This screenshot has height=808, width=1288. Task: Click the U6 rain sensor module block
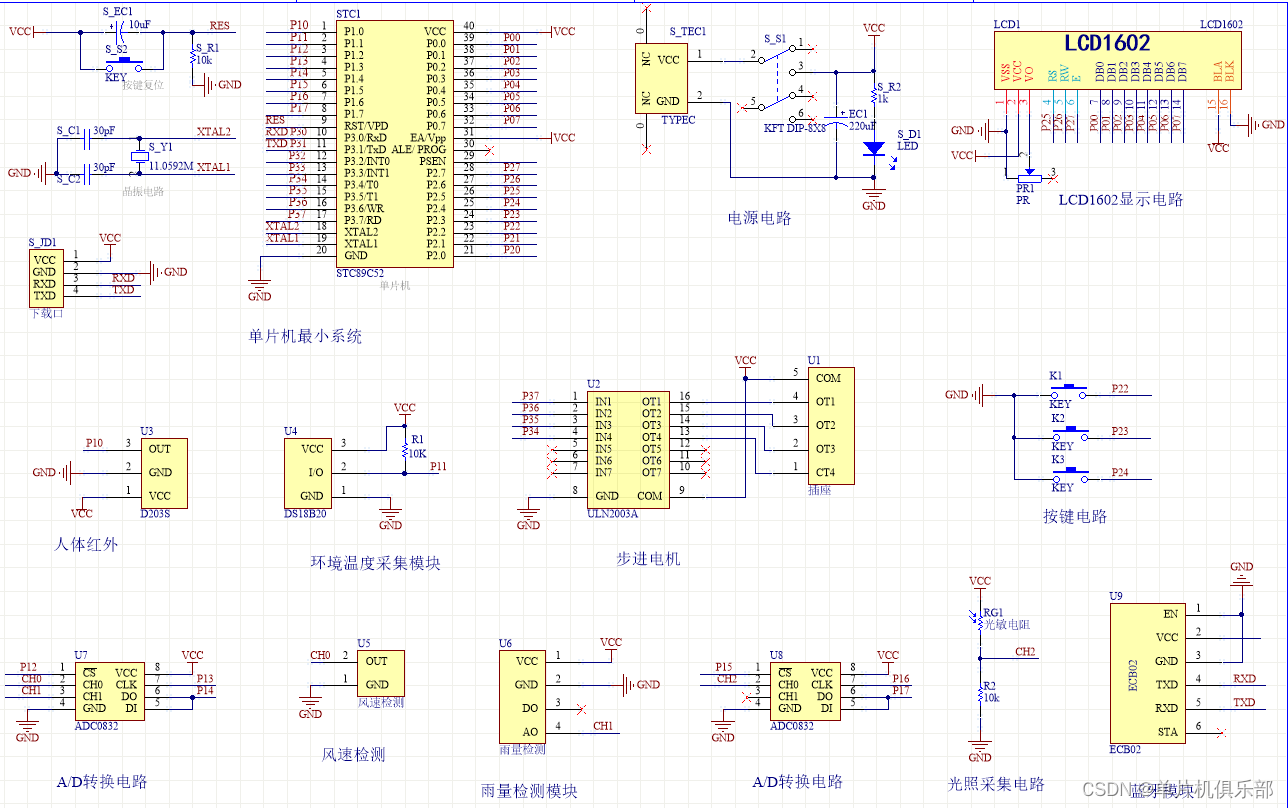[523, 697]
